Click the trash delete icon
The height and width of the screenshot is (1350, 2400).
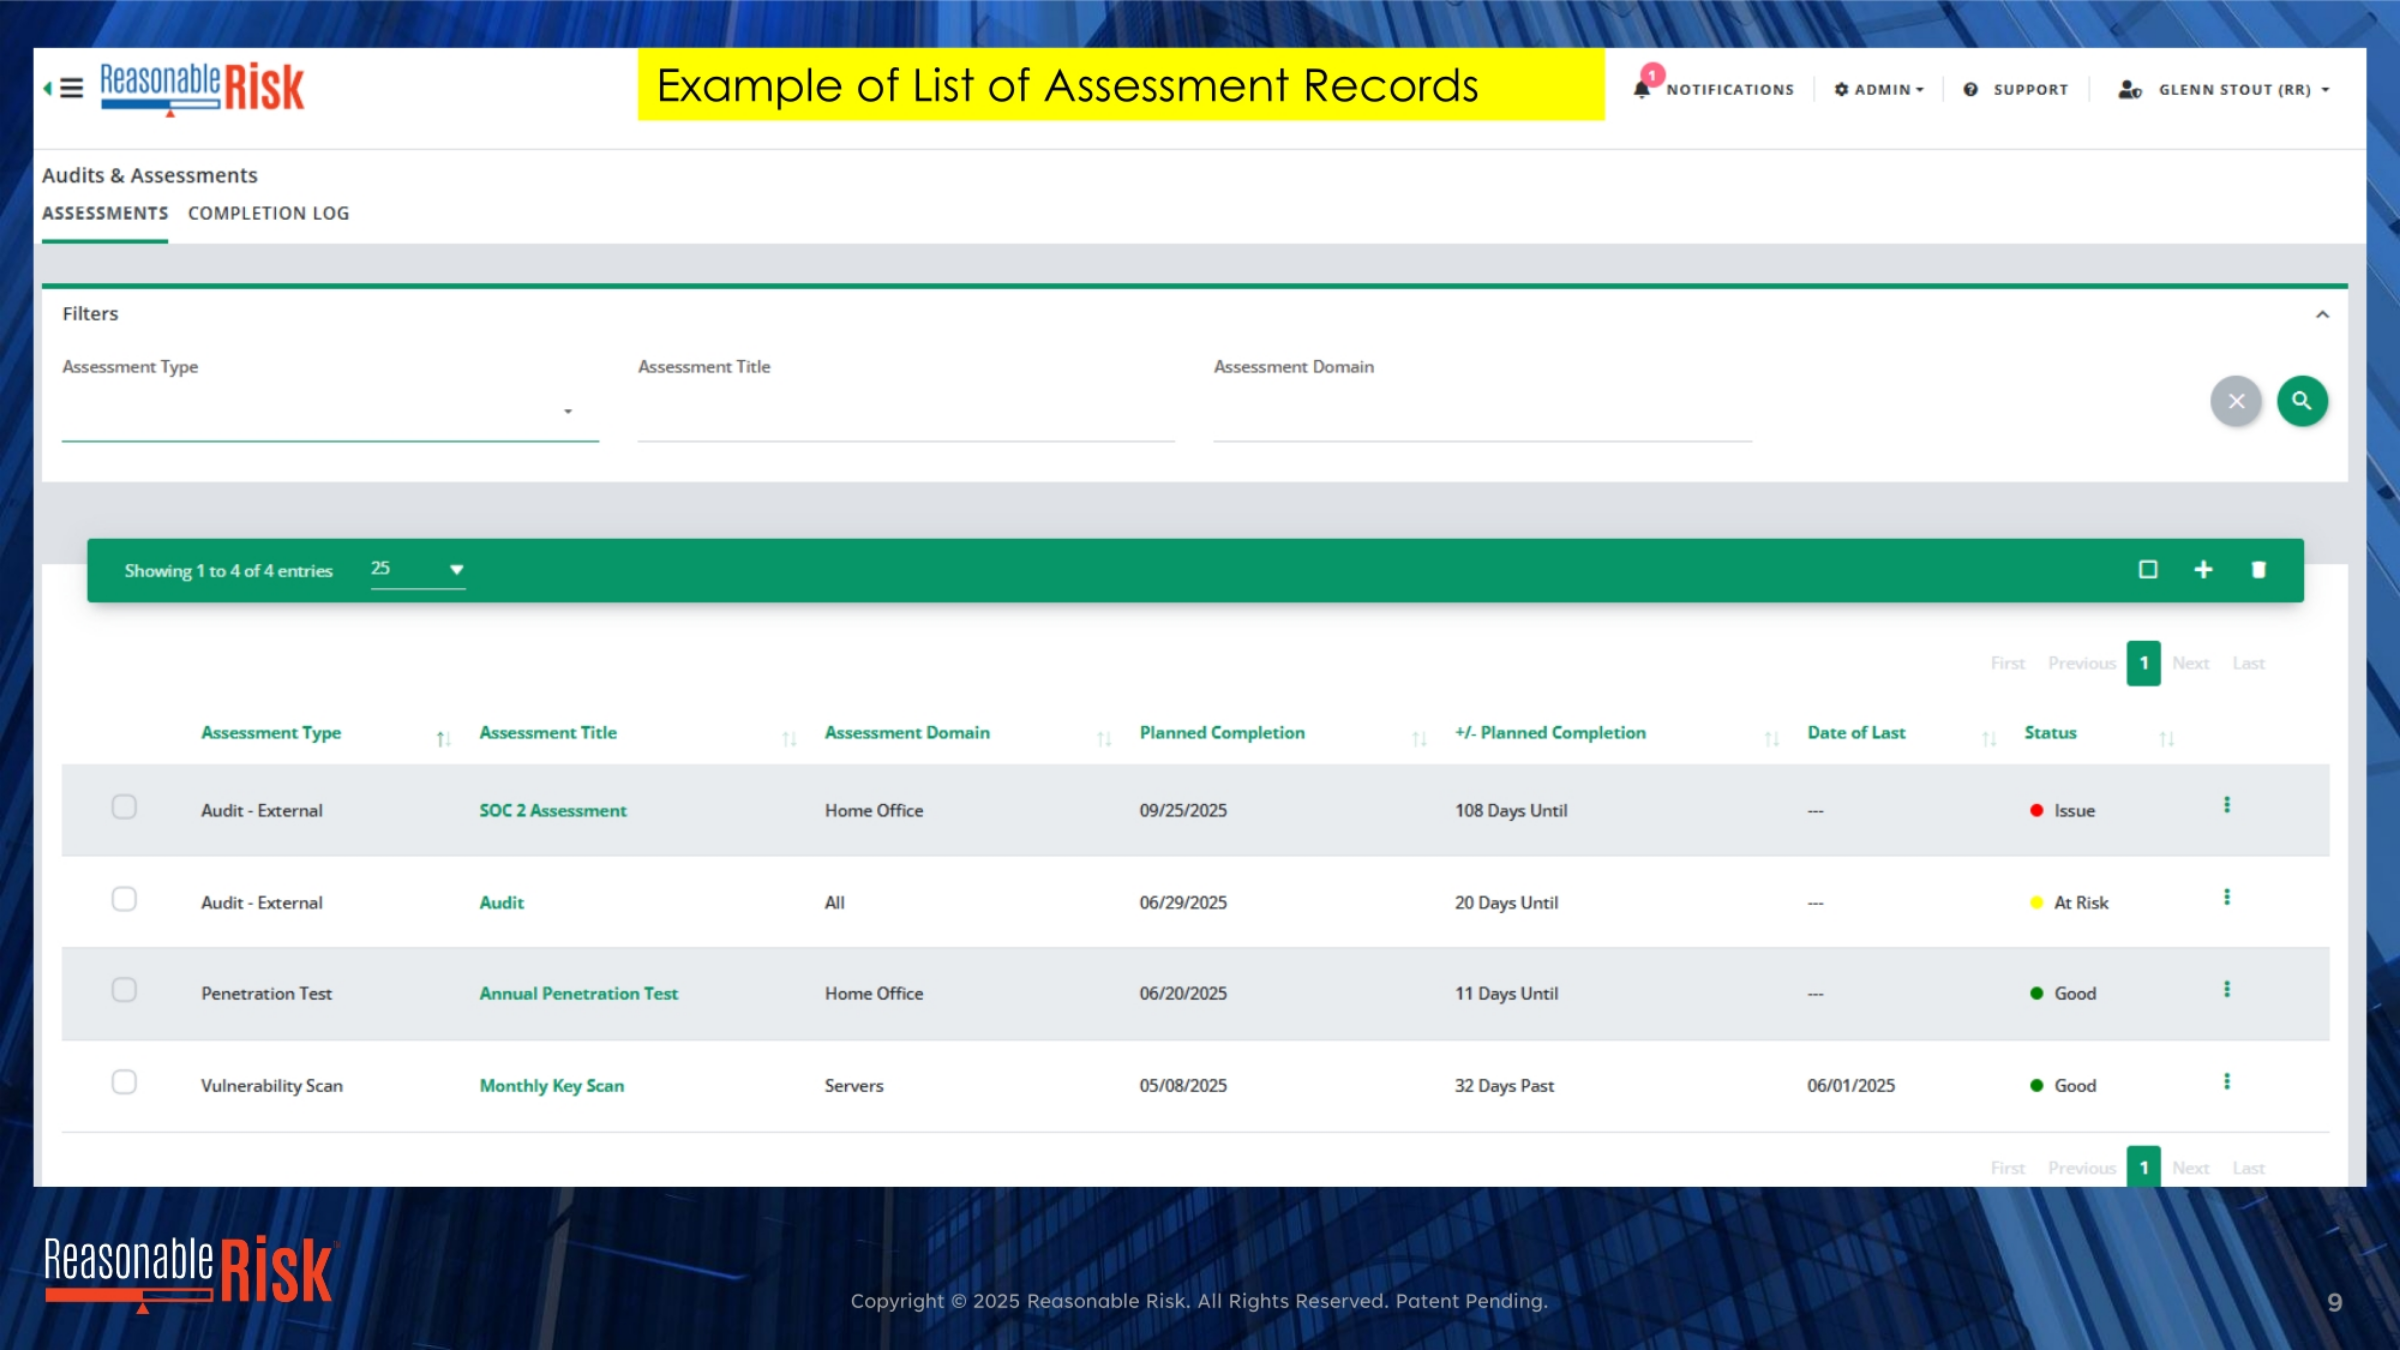2258,569
